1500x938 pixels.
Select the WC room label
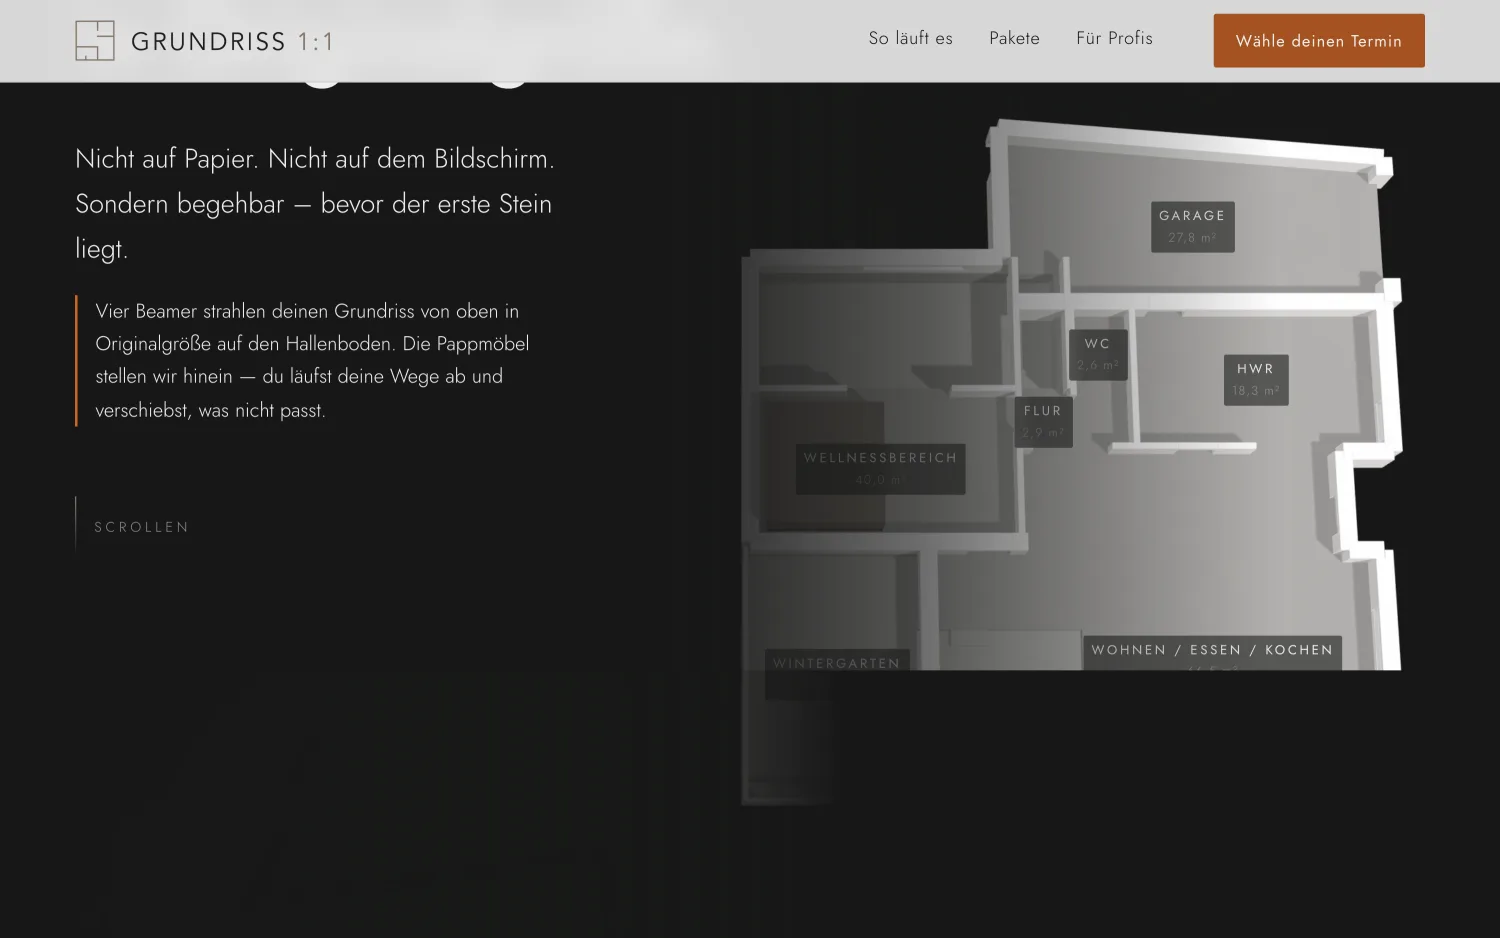[1098, 354]
